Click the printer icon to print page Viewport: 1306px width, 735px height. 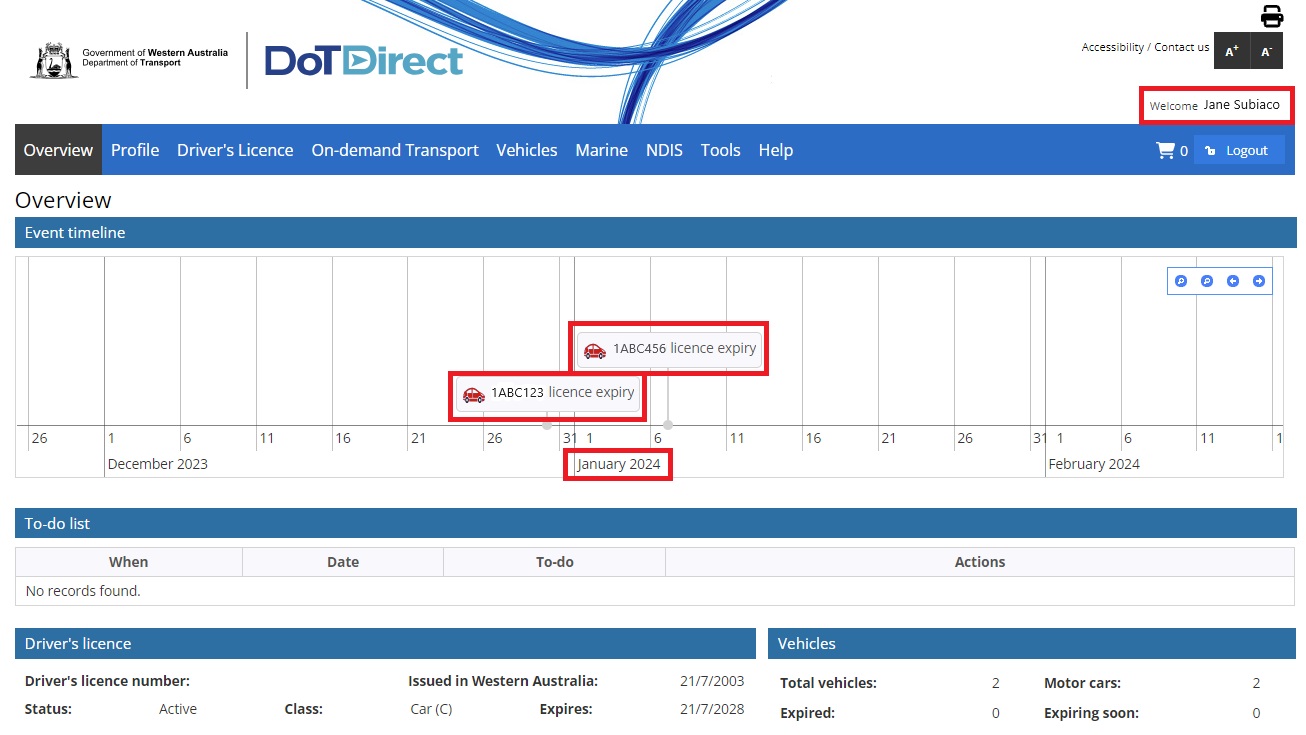click(1271, 16)
